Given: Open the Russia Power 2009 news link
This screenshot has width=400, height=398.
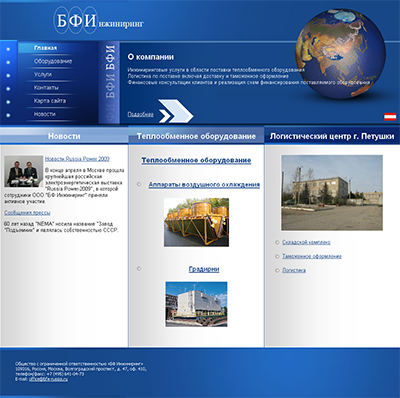Looking at the screenshot, I should point(77,159).
